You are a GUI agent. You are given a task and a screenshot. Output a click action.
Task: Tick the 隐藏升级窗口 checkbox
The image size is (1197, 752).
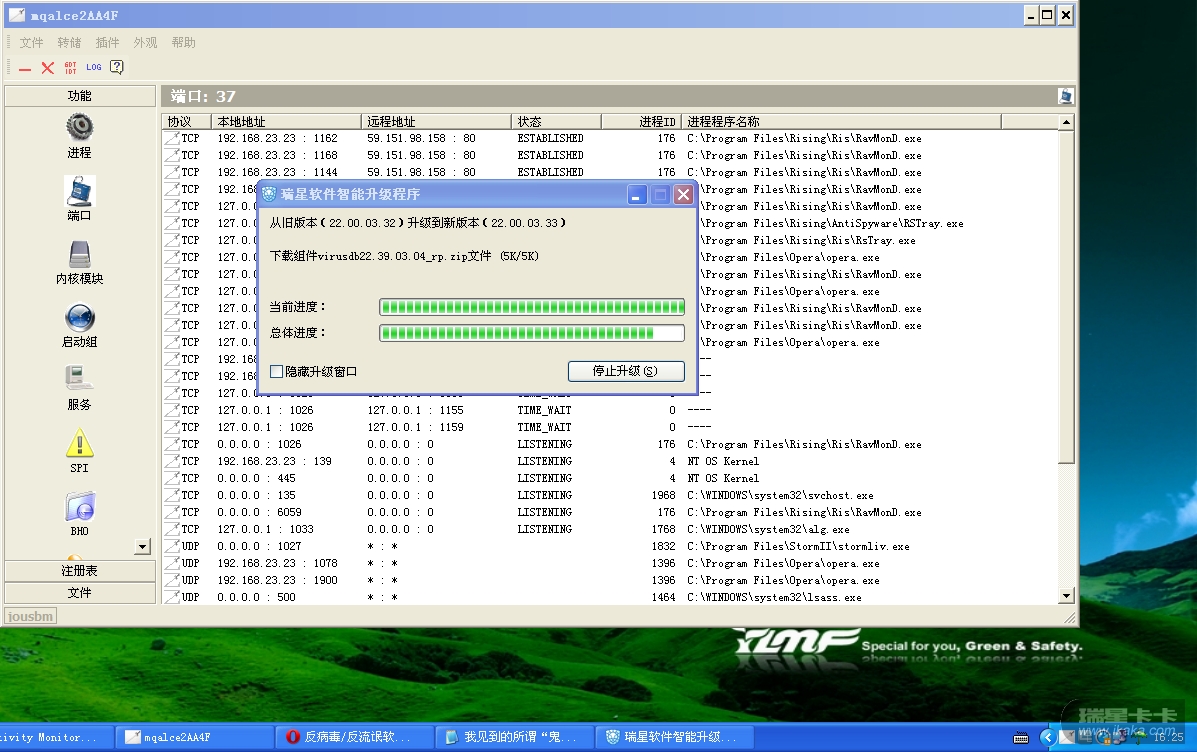[x=277, y=371]
